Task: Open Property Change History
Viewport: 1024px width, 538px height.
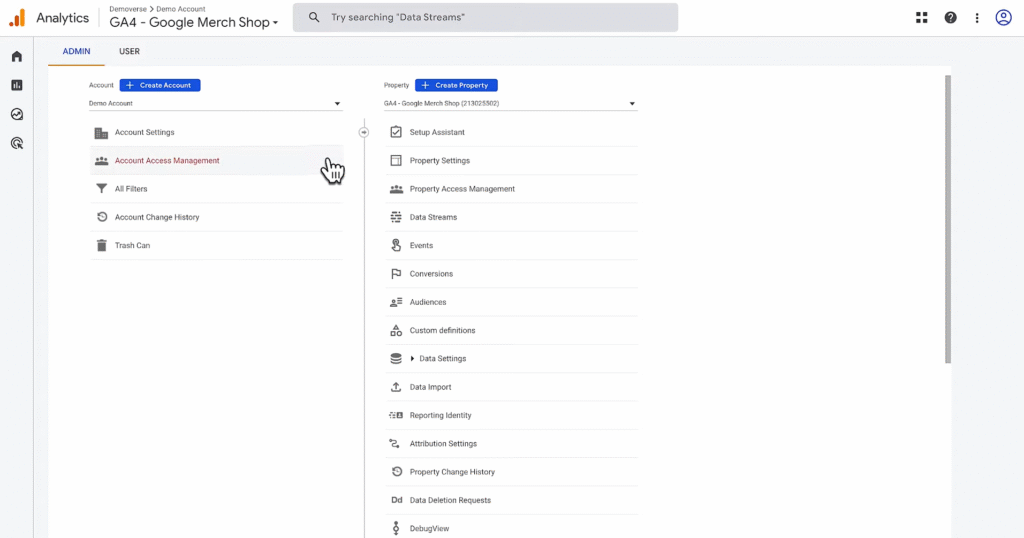Action: pyautogui.click(x=511, y=471)
